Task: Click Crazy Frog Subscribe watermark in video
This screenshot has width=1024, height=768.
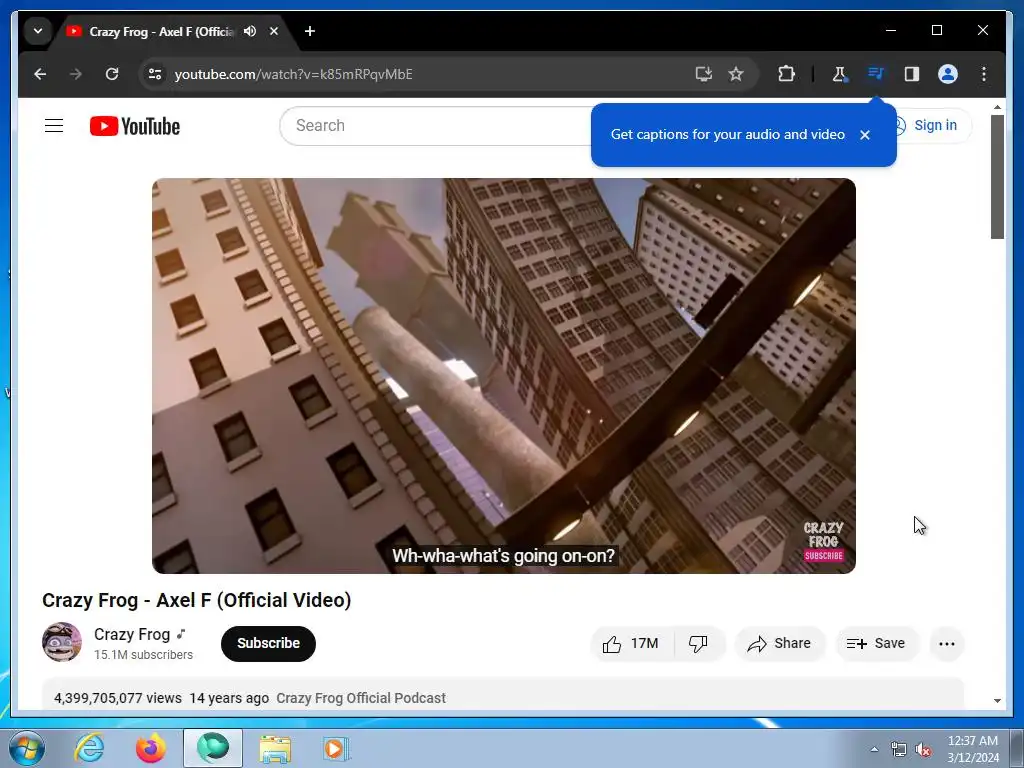Action: pyautogui.click(x=824, y=542)
